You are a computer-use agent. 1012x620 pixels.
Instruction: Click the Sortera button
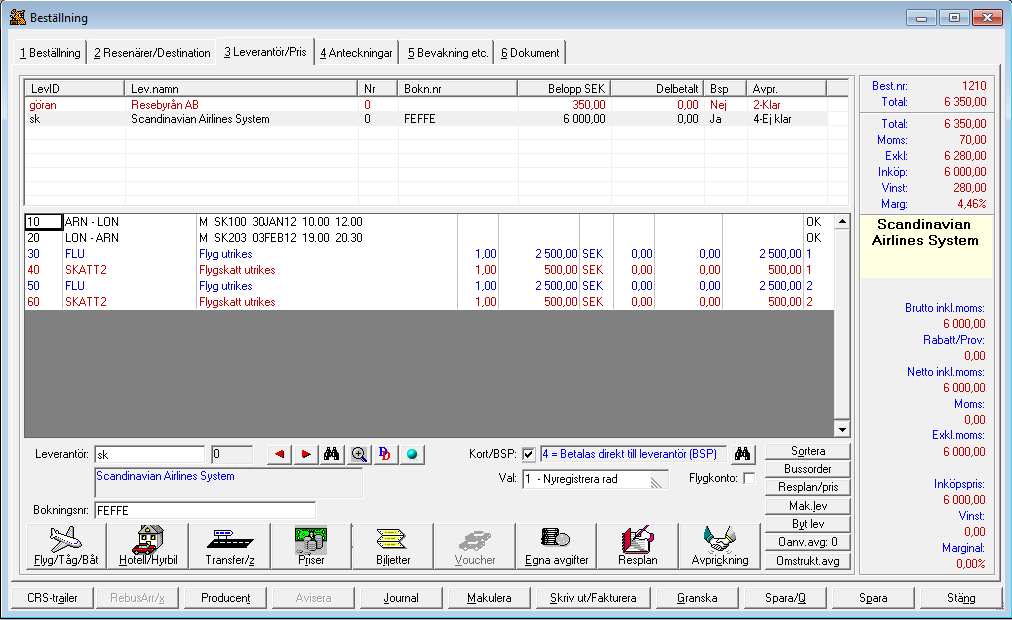(x=807, y=451)
